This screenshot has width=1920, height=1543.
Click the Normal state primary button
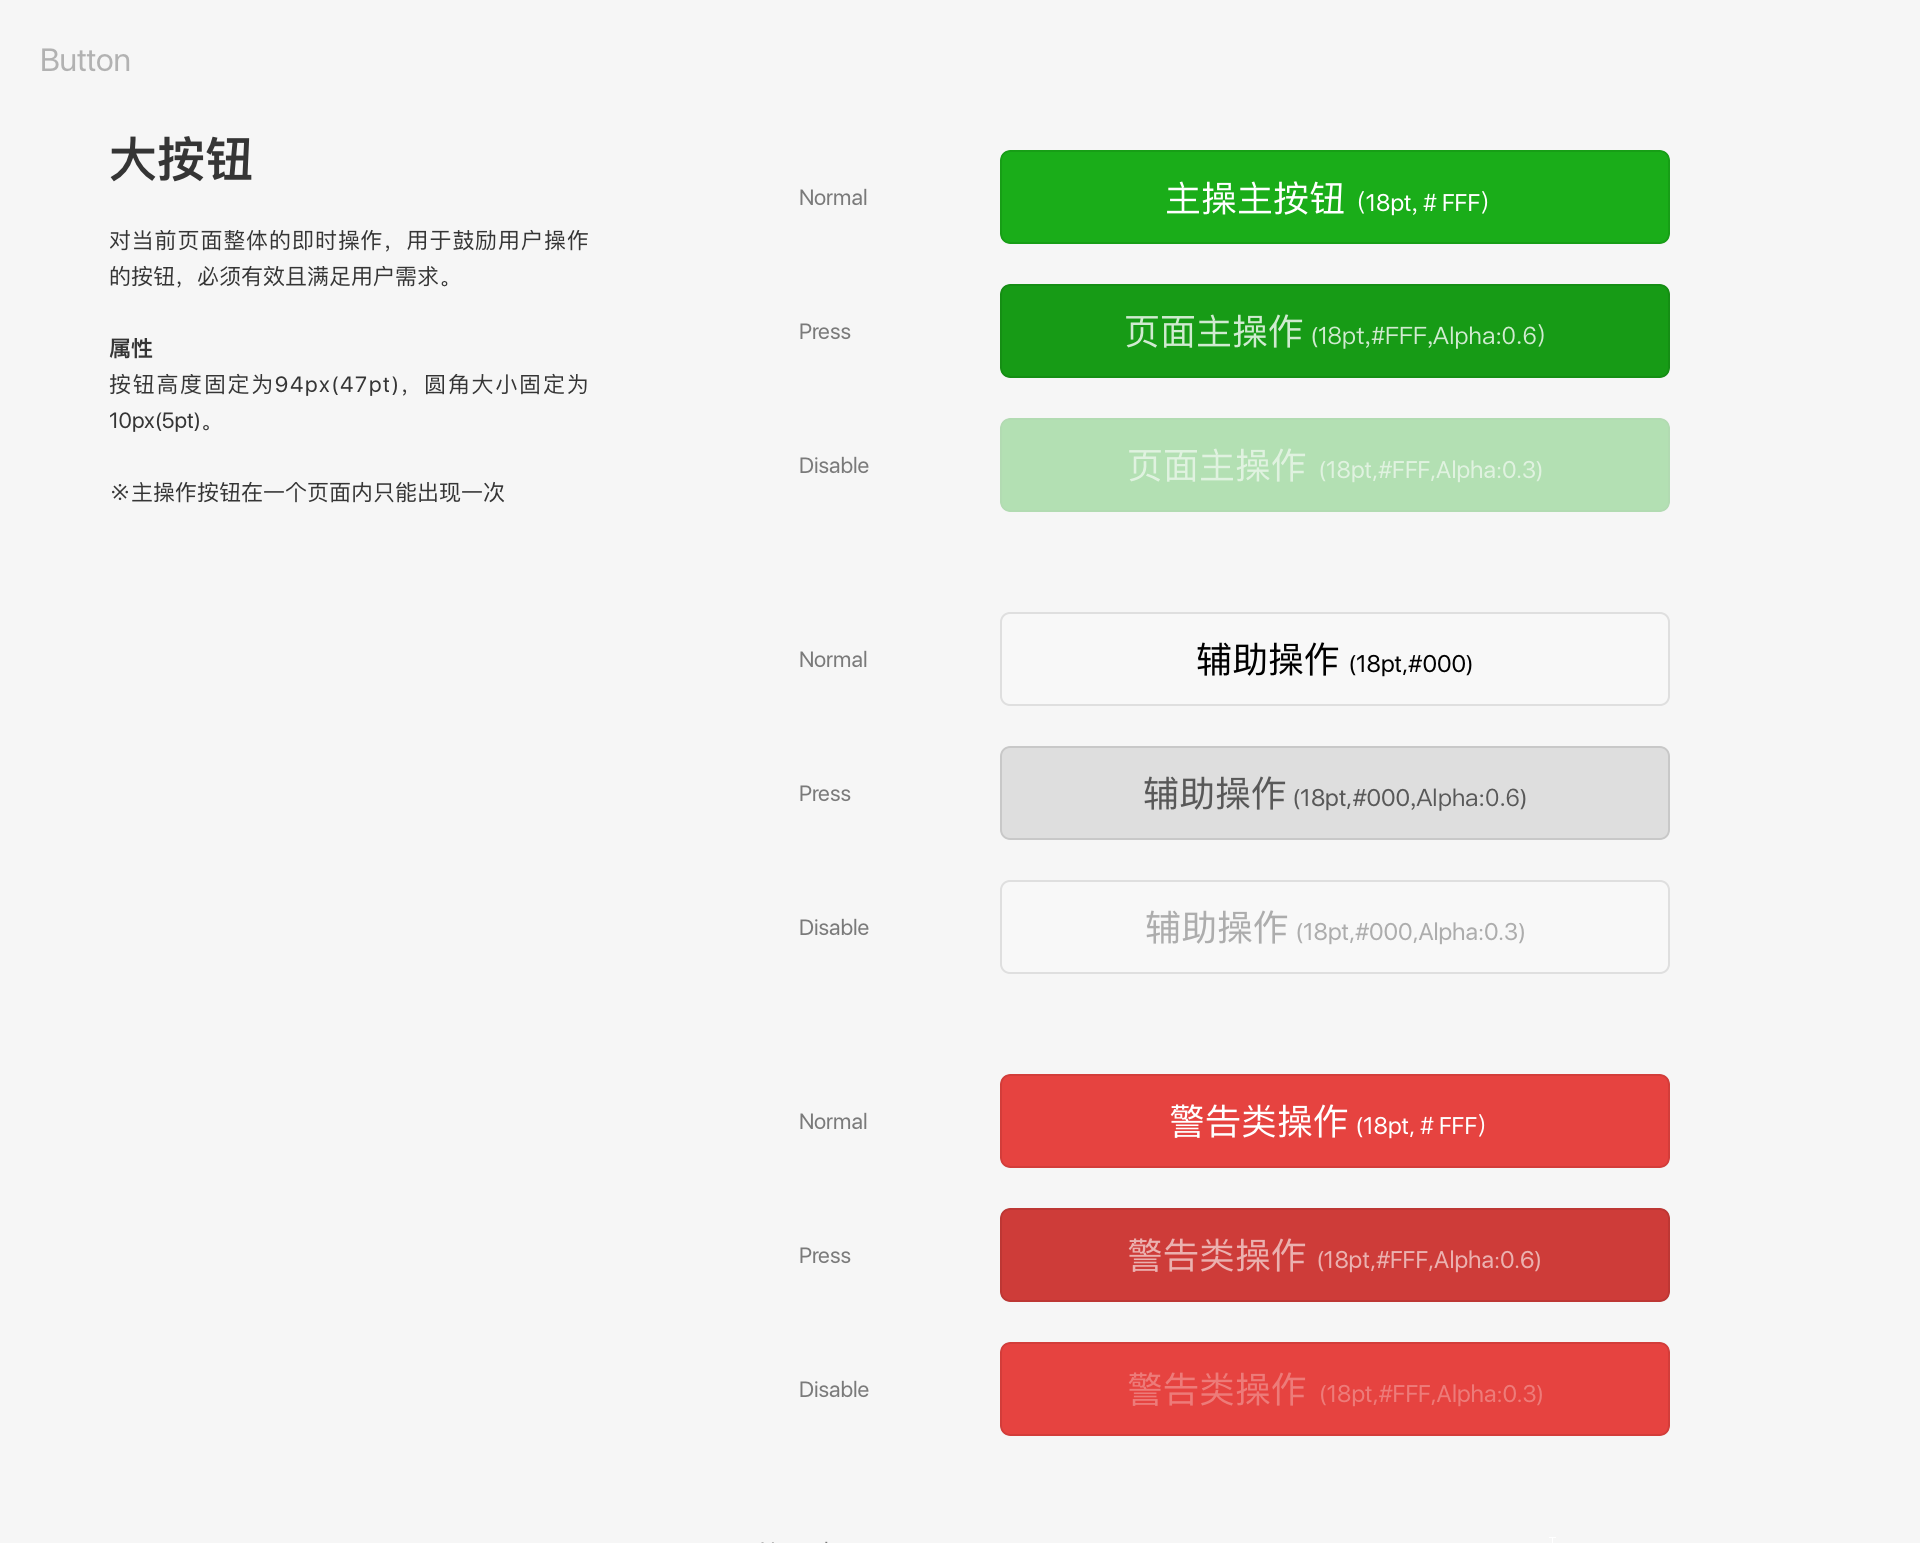point(1335,197)
